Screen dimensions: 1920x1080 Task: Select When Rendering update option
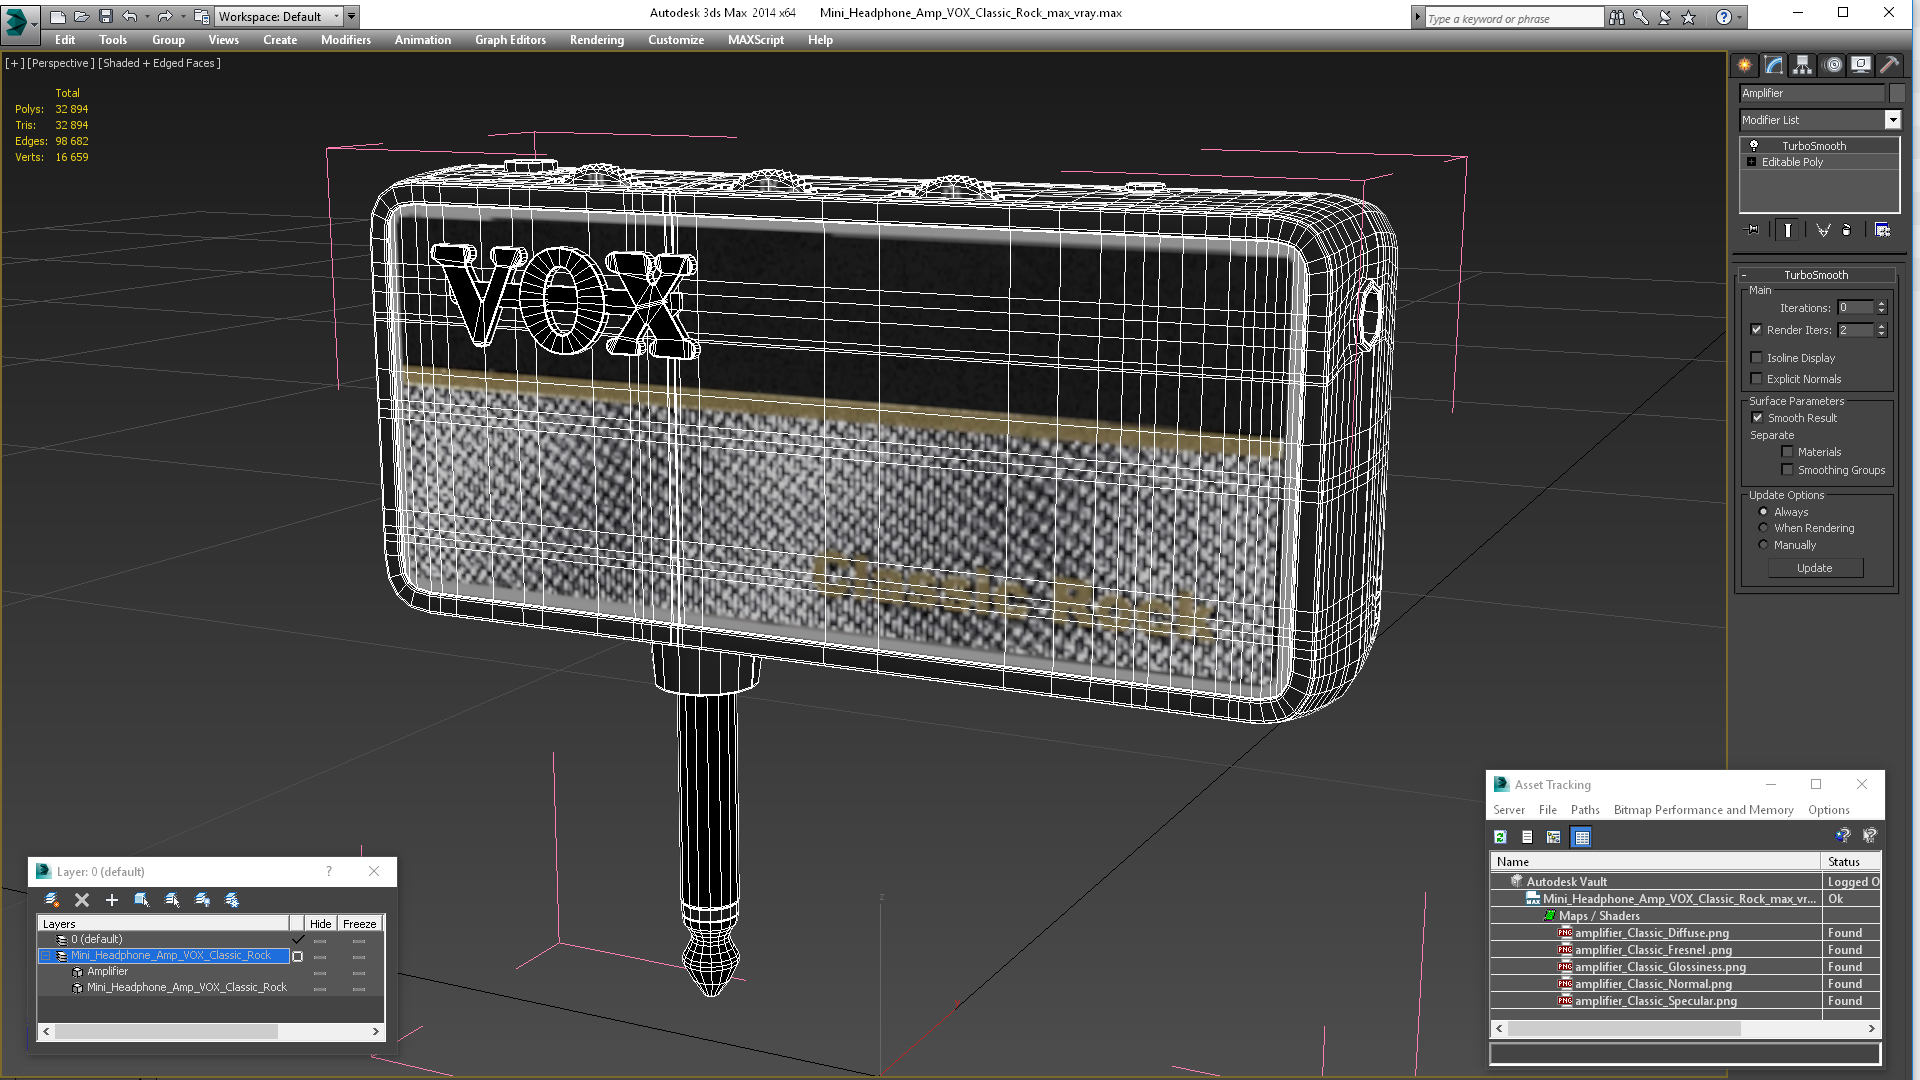1763,528
